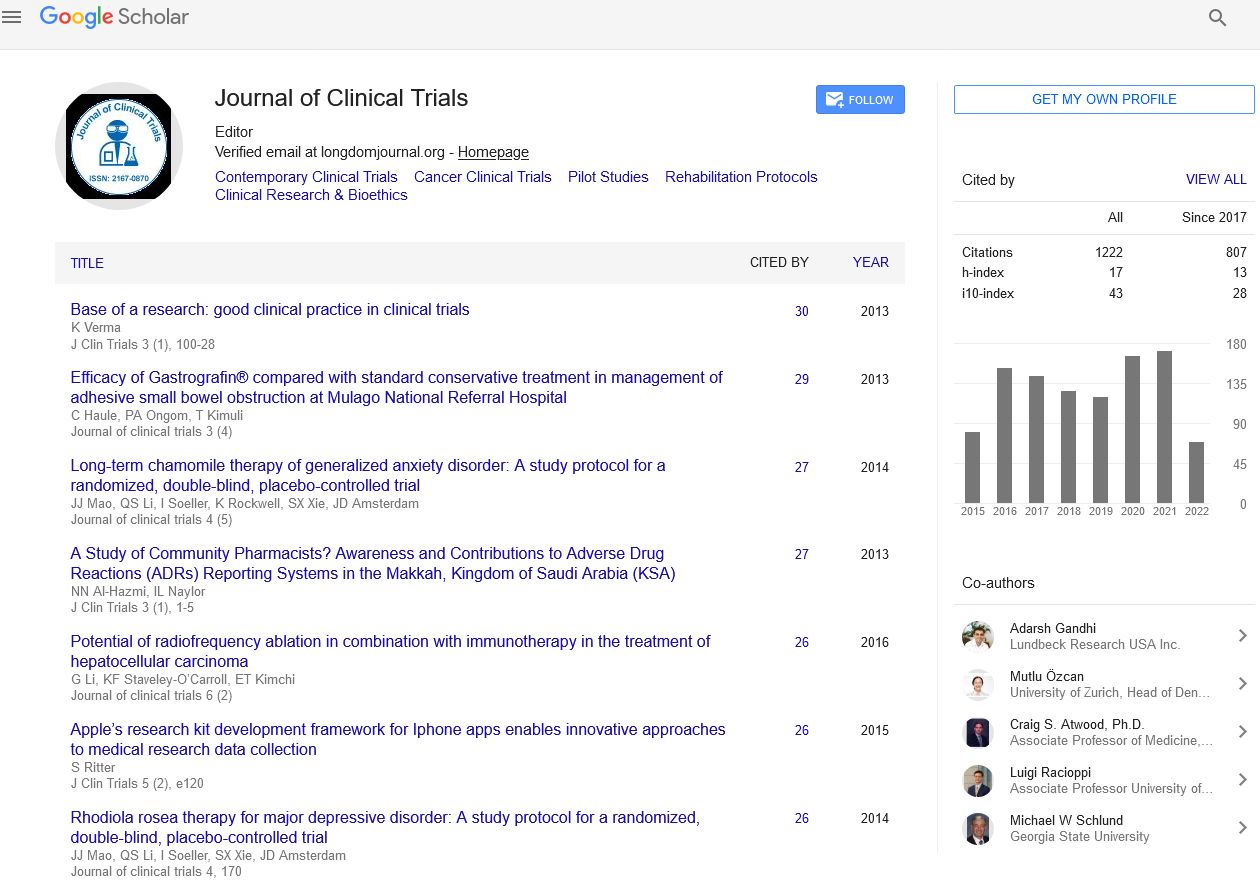Click the GET MY OWN PROFILE button
The height and width of the screenshot is (885, 1260).
1104,99
